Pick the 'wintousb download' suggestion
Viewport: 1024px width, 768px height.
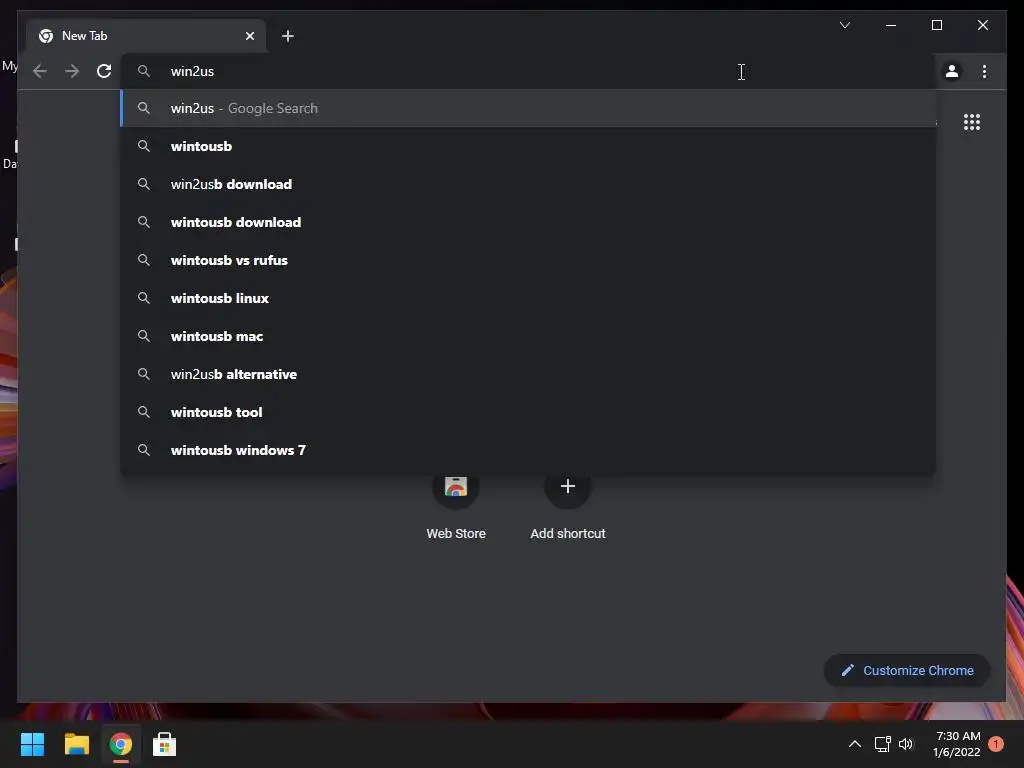(528, 222)
